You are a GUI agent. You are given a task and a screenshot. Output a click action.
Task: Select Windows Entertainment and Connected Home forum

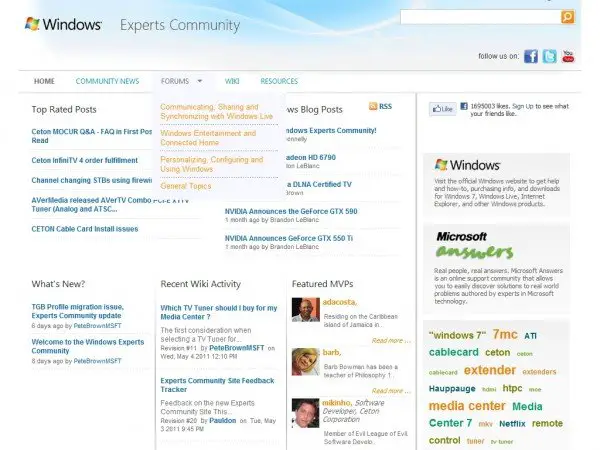pos(208,138)
